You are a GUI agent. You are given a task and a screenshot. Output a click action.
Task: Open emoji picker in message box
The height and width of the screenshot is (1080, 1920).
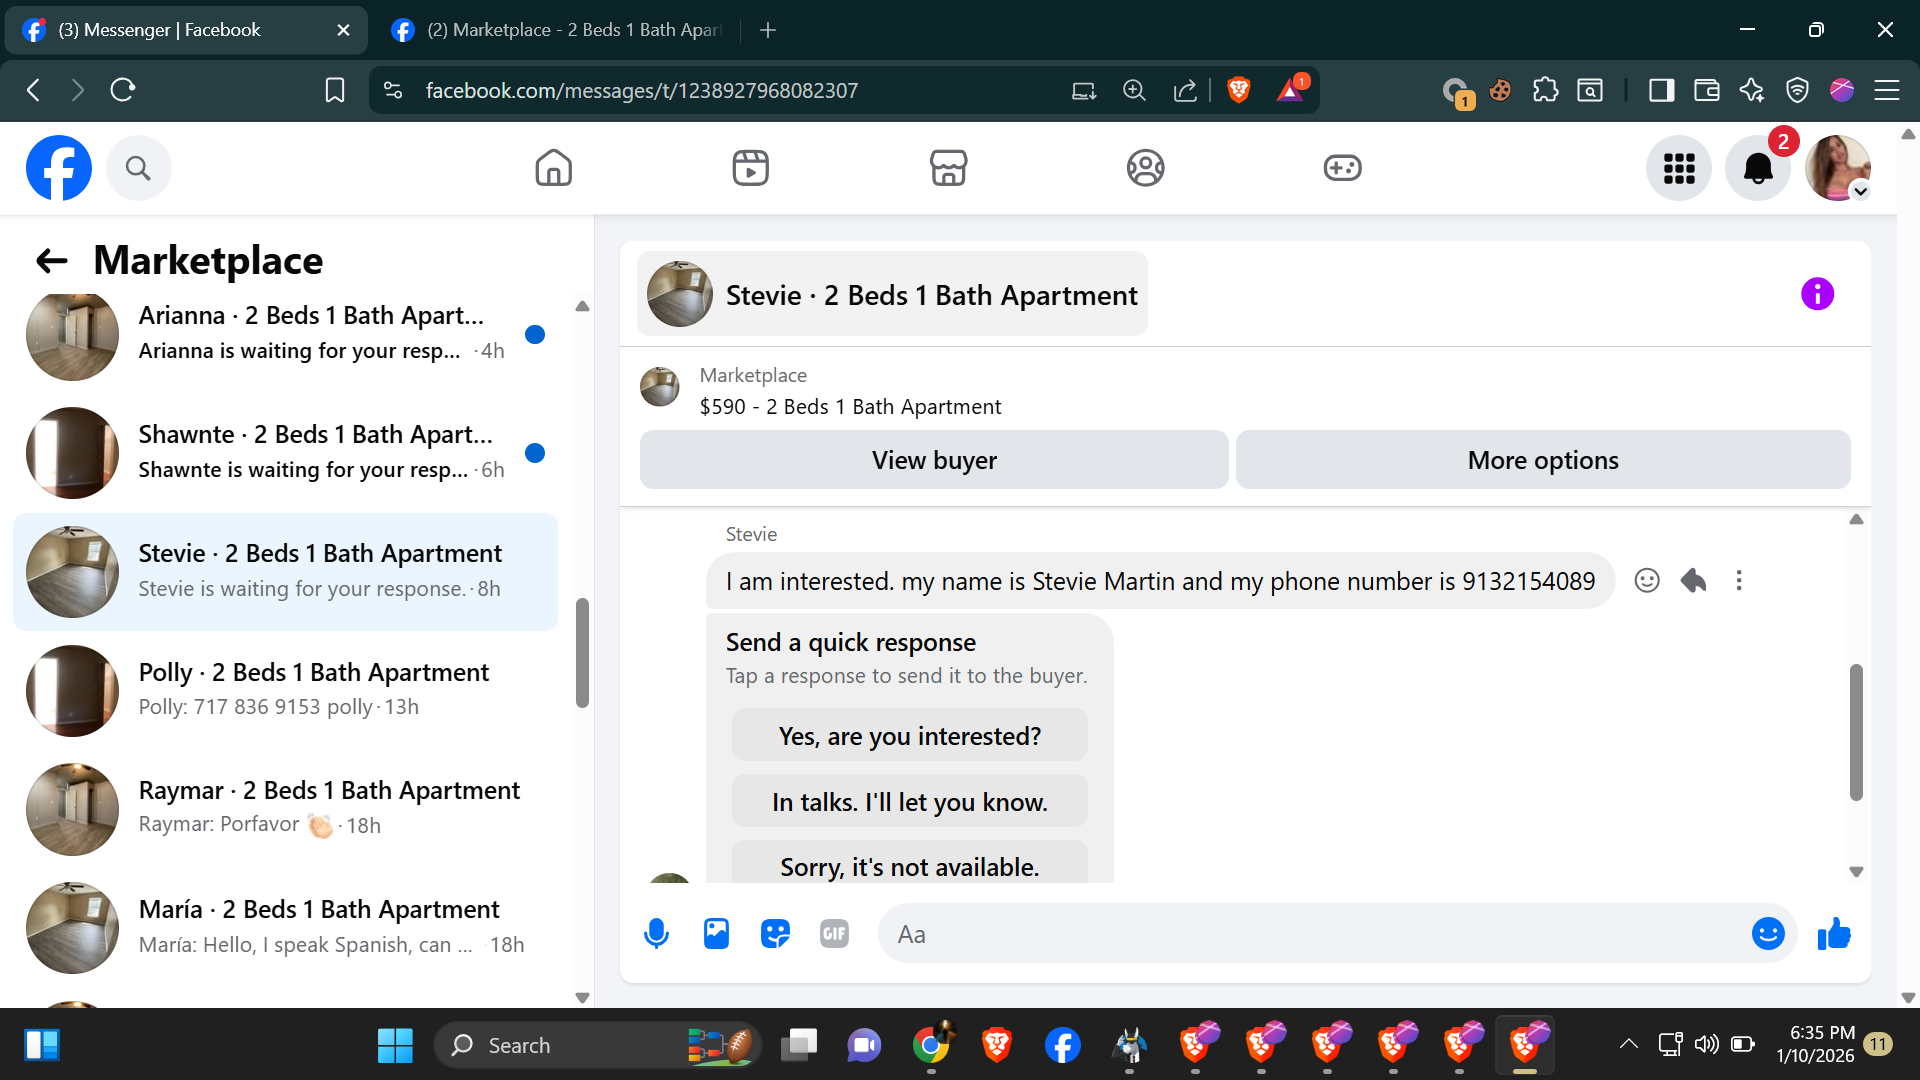pos(1768,934)
